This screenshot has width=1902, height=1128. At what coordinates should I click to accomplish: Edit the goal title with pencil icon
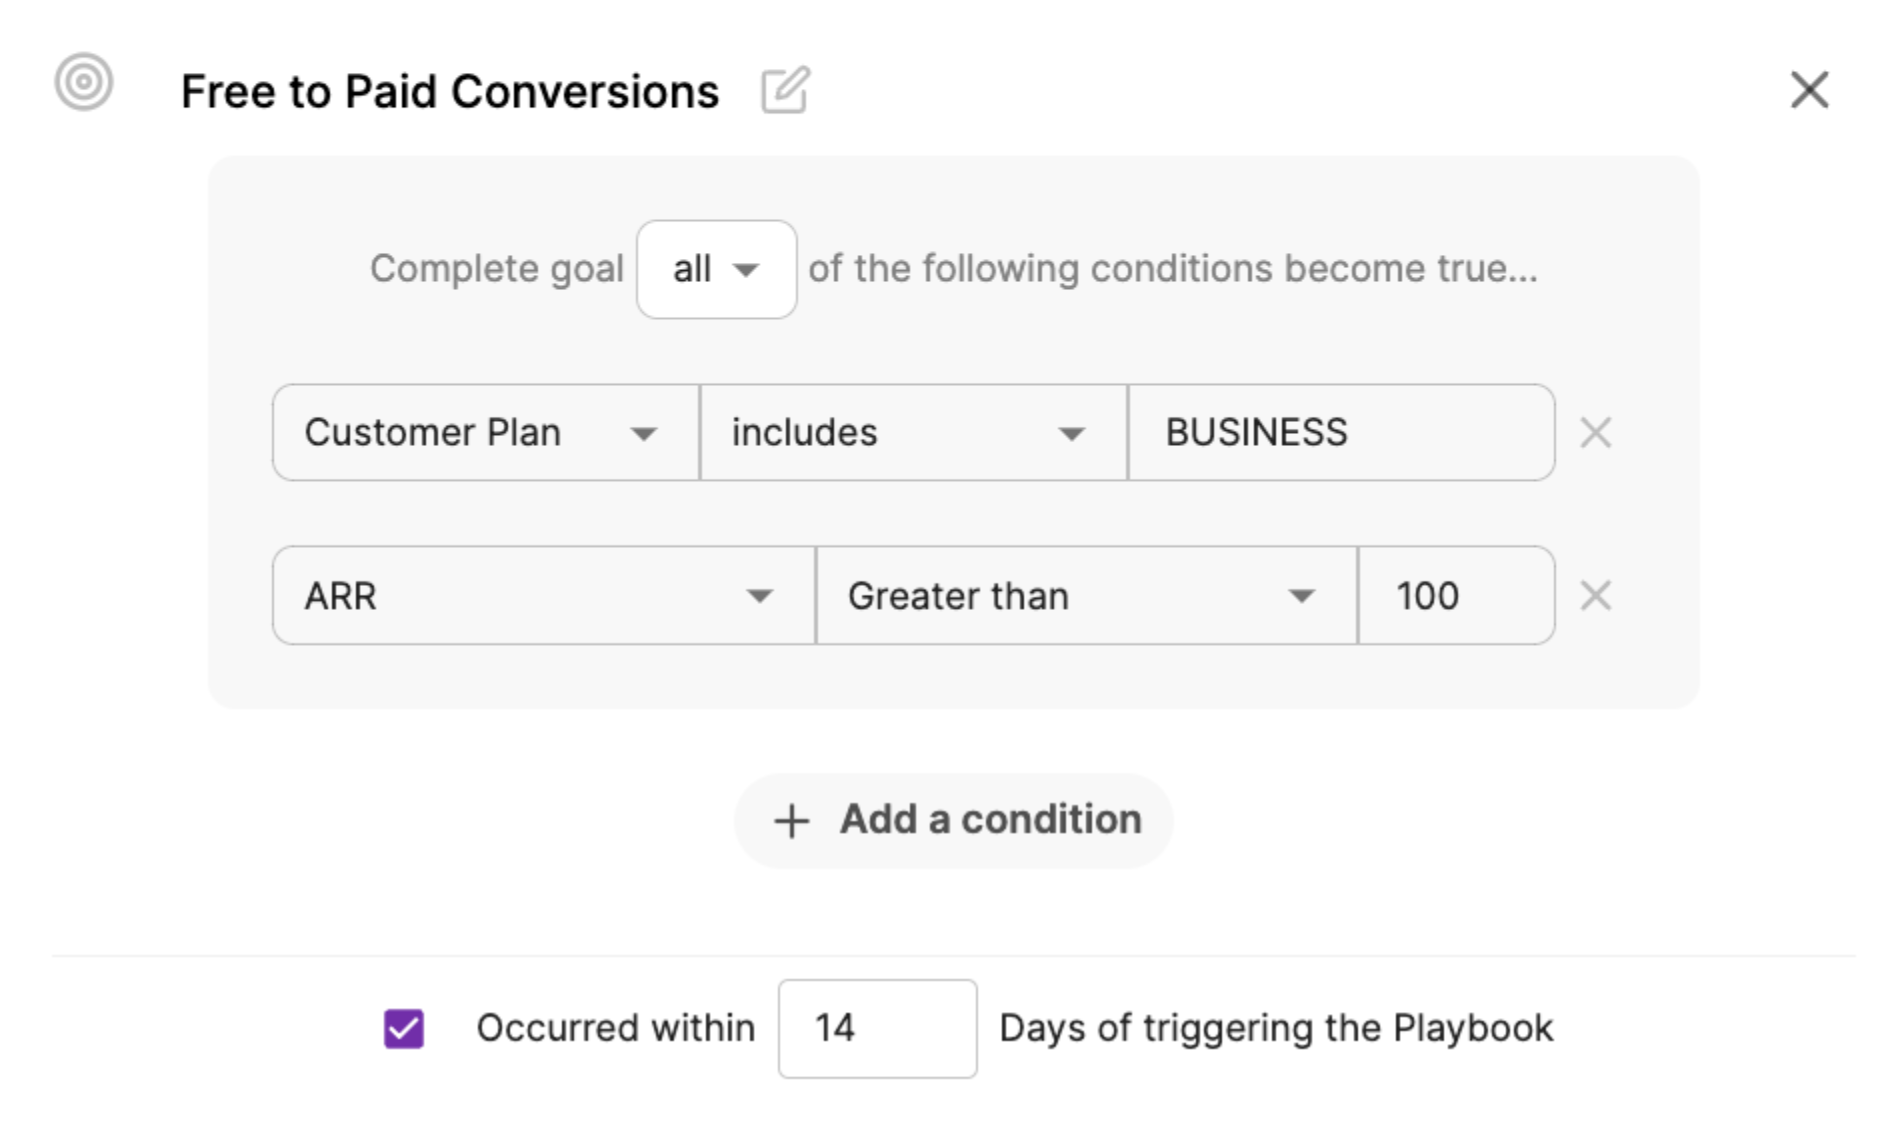pos(785,91)
